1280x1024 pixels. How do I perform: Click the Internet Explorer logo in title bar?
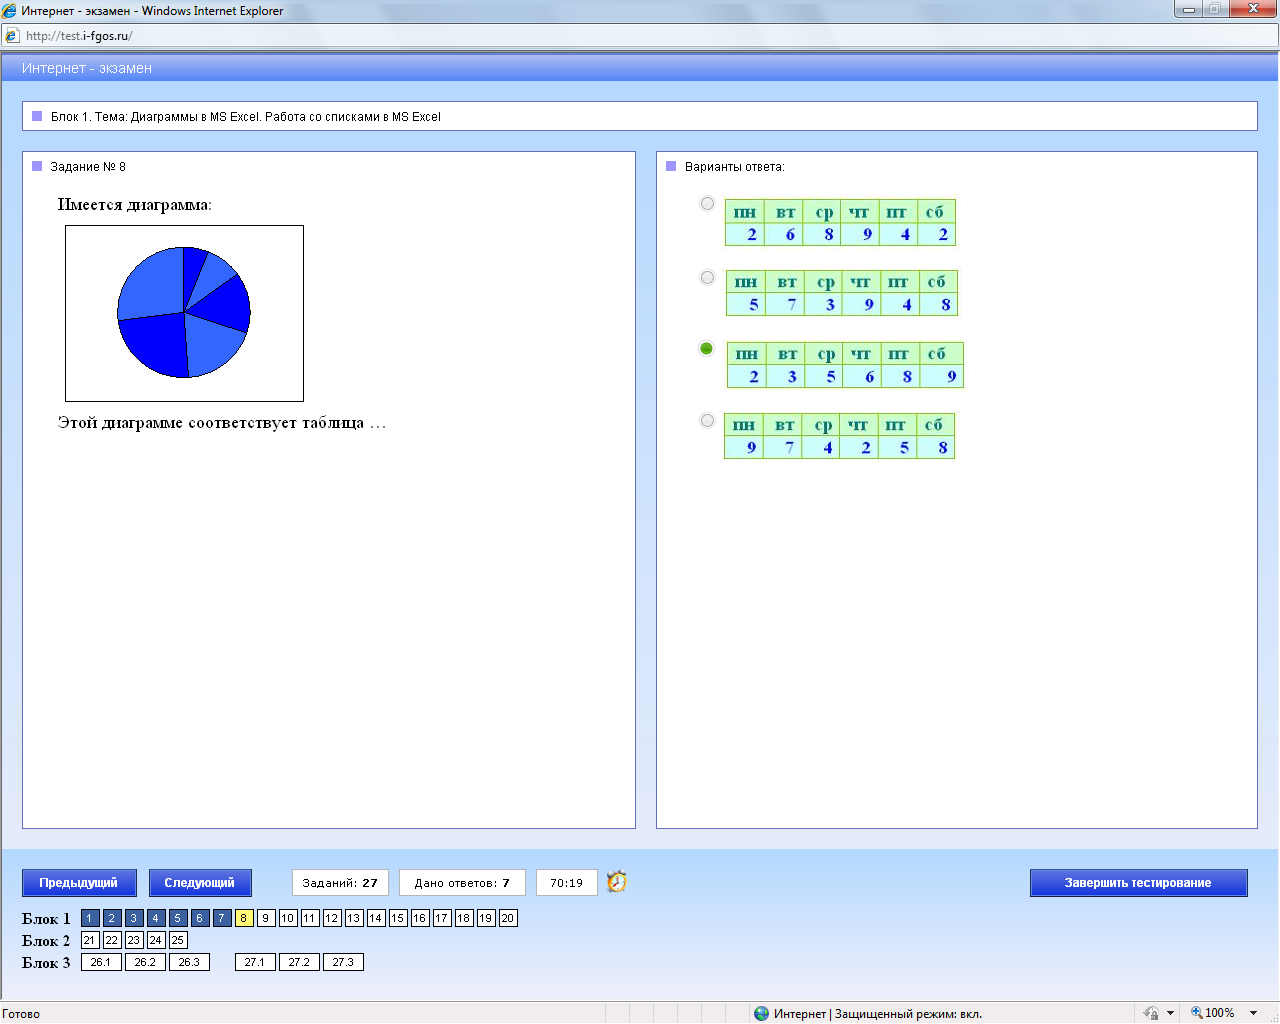pos(9,11)
